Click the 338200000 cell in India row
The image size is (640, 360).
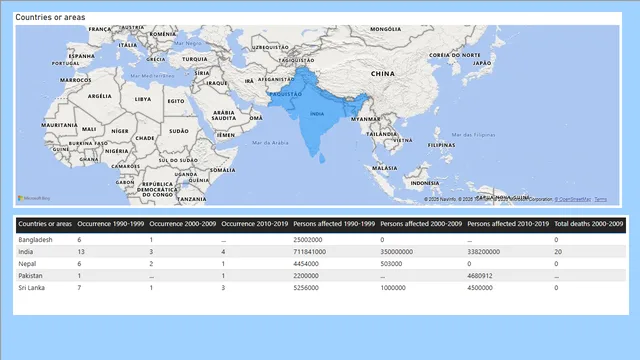[484, 252]
